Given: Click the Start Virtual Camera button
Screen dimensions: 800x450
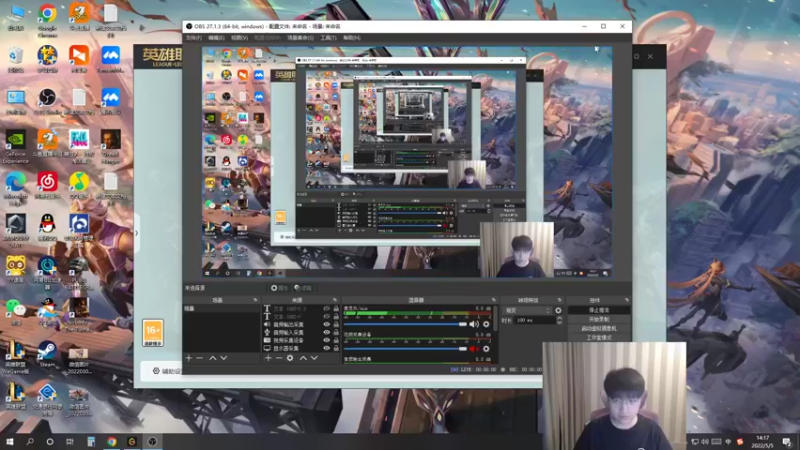Looking at the screenshot, I should [x=599, y=329].
